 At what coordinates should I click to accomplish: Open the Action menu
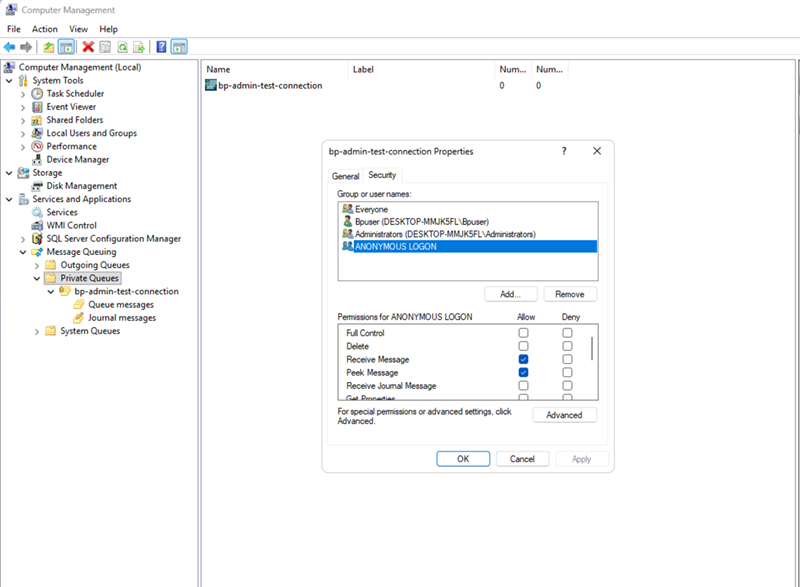[44, 29]
